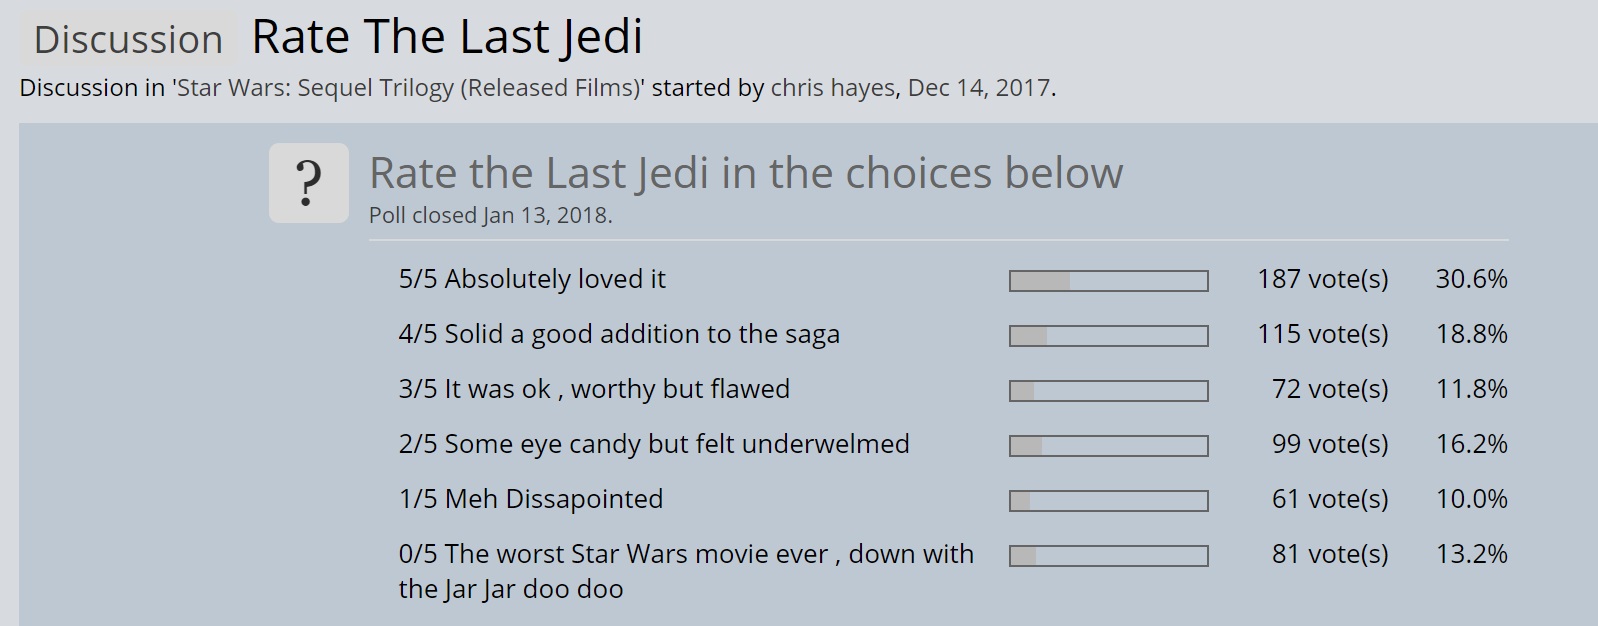This screenshot has height=626, width=1598.
Task: Click the Rate The Last Jedi thread title
Action: [447, 37]
